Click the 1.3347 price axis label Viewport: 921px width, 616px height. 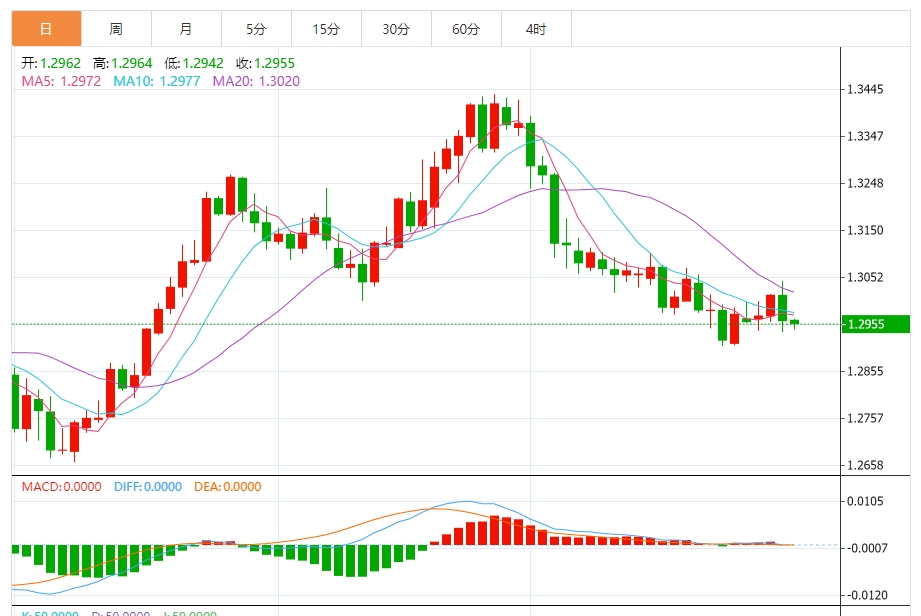(x=865, y=136)
